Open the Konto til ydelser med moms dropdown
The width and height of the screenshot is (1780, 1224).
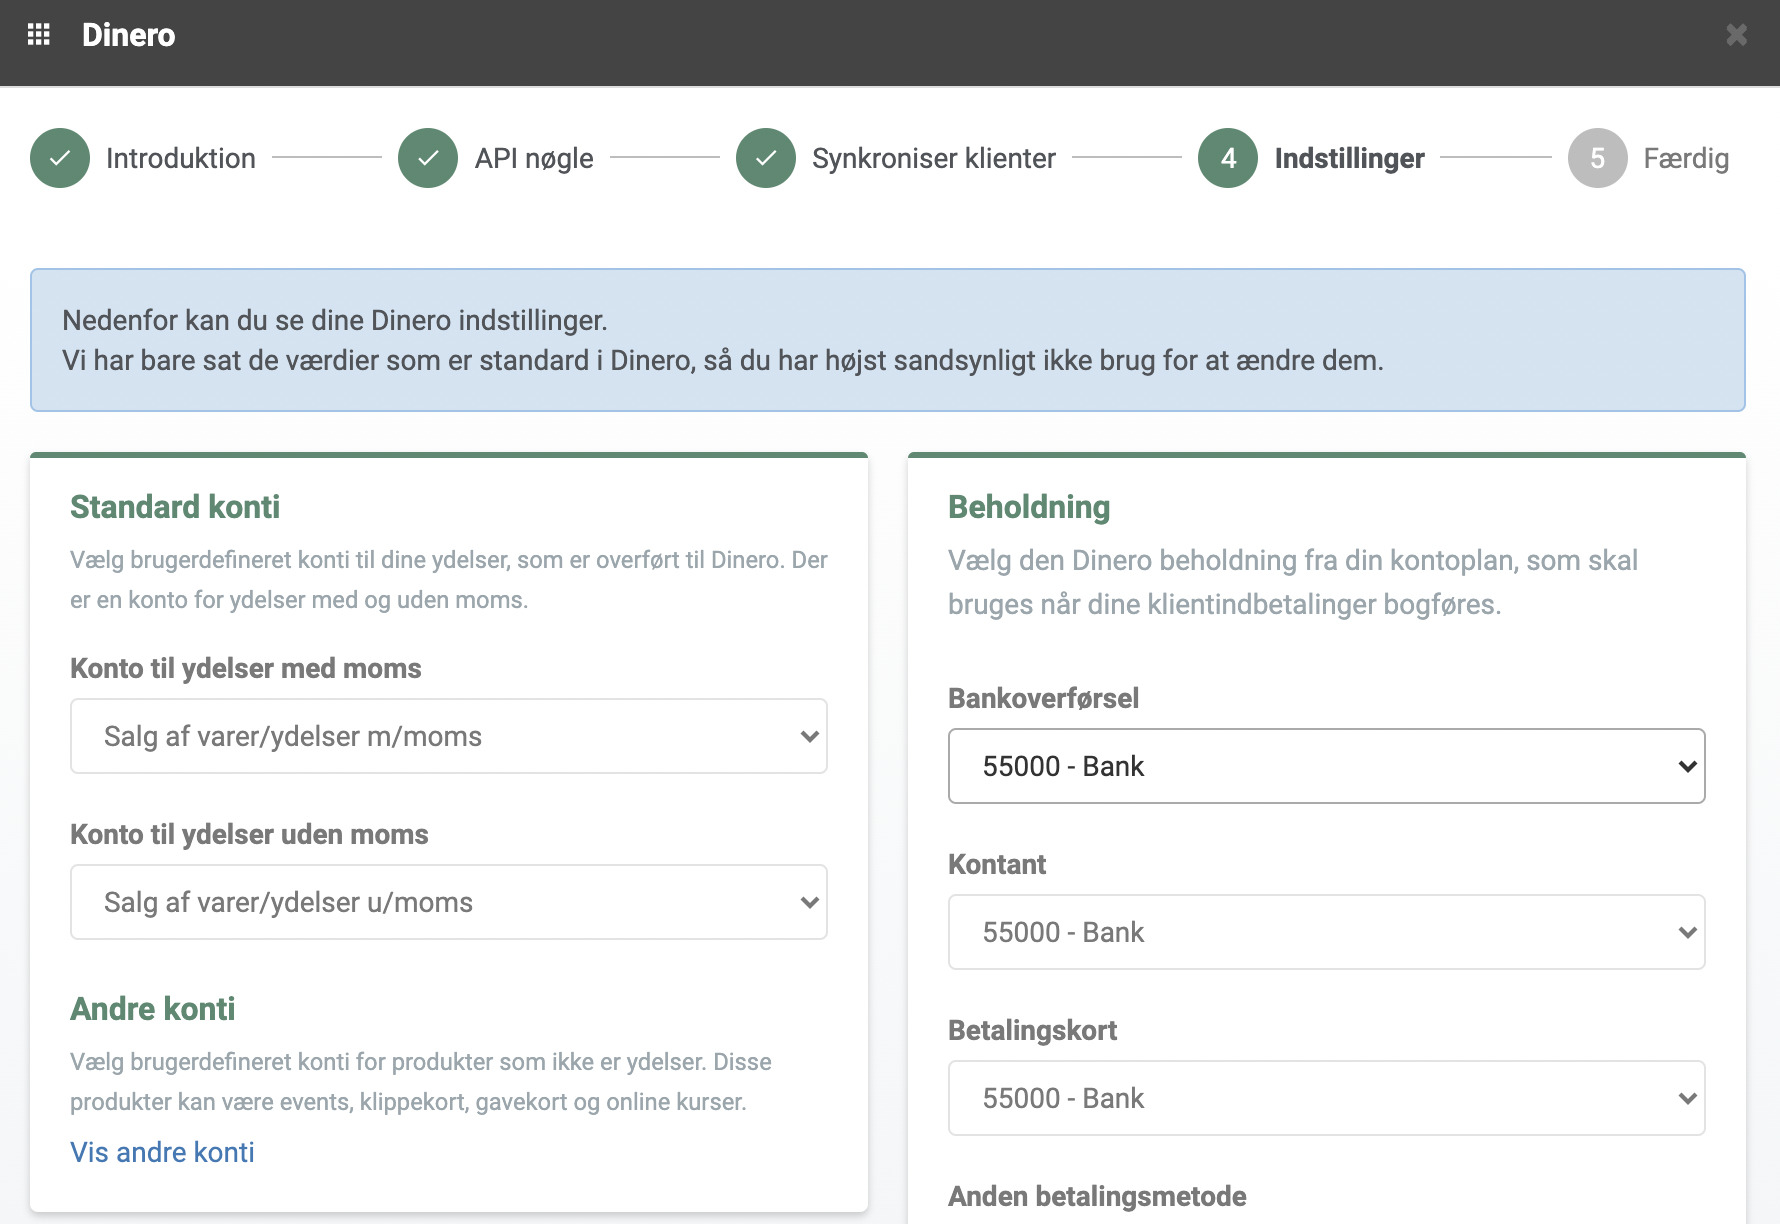pyautogui.click(x=449, y=736)
